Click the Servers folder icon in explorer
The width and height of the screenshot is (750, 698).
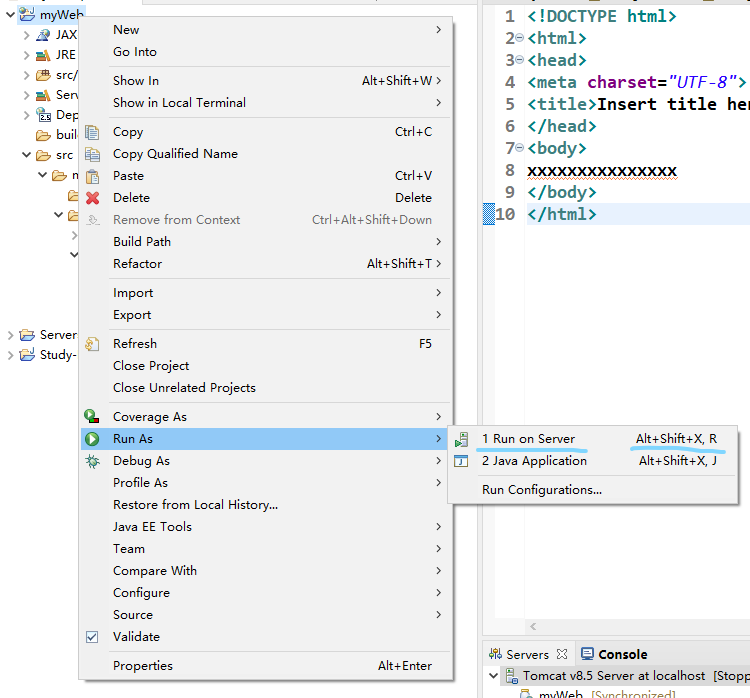[27, 335]
